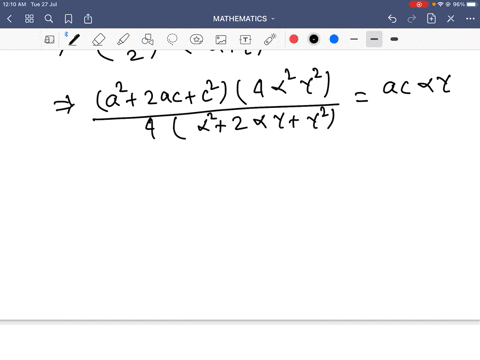Select the Eraser tool
The width and height of the screenshot is (480, 360).
99,40
